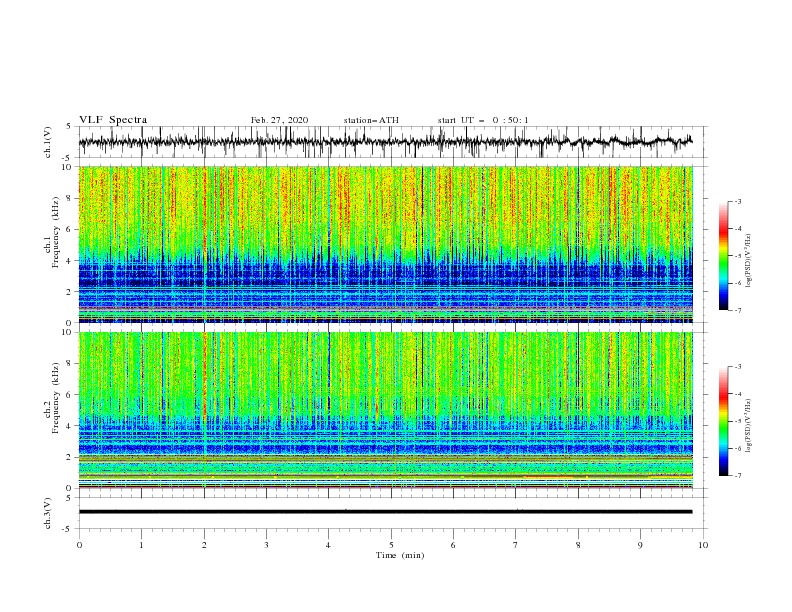Click the 'station=ATH' label
792x612 pixels.
pyautogui.click(x=371, y=120)
